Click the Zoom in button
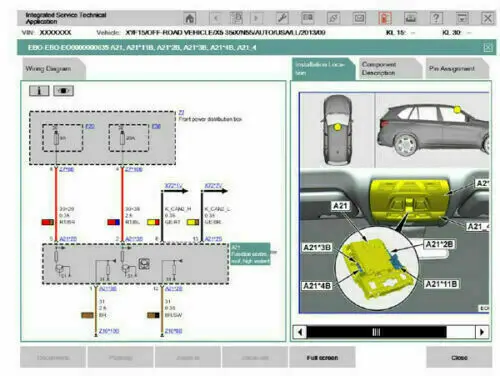The image size is (500, 376). [188, 358]
